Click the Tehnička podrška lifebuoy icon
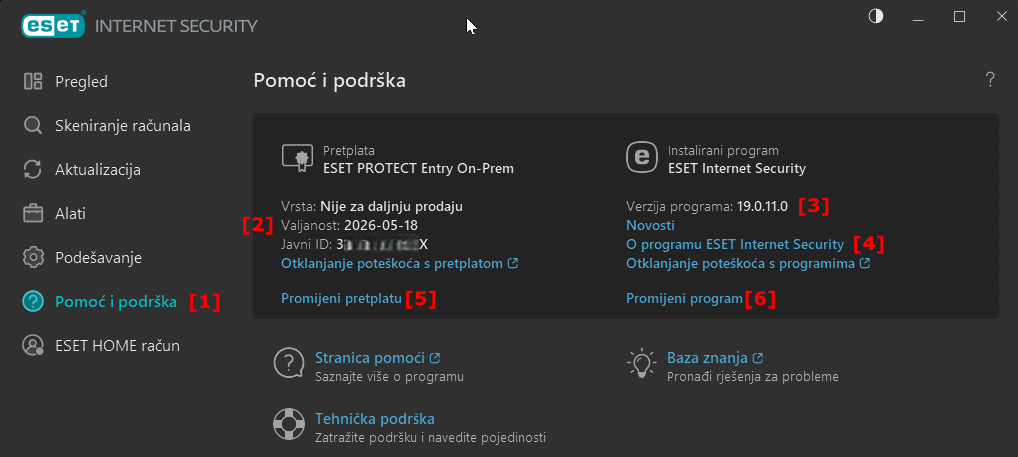Viewport: 1018px width, 457px height. [x=289, y=426]
